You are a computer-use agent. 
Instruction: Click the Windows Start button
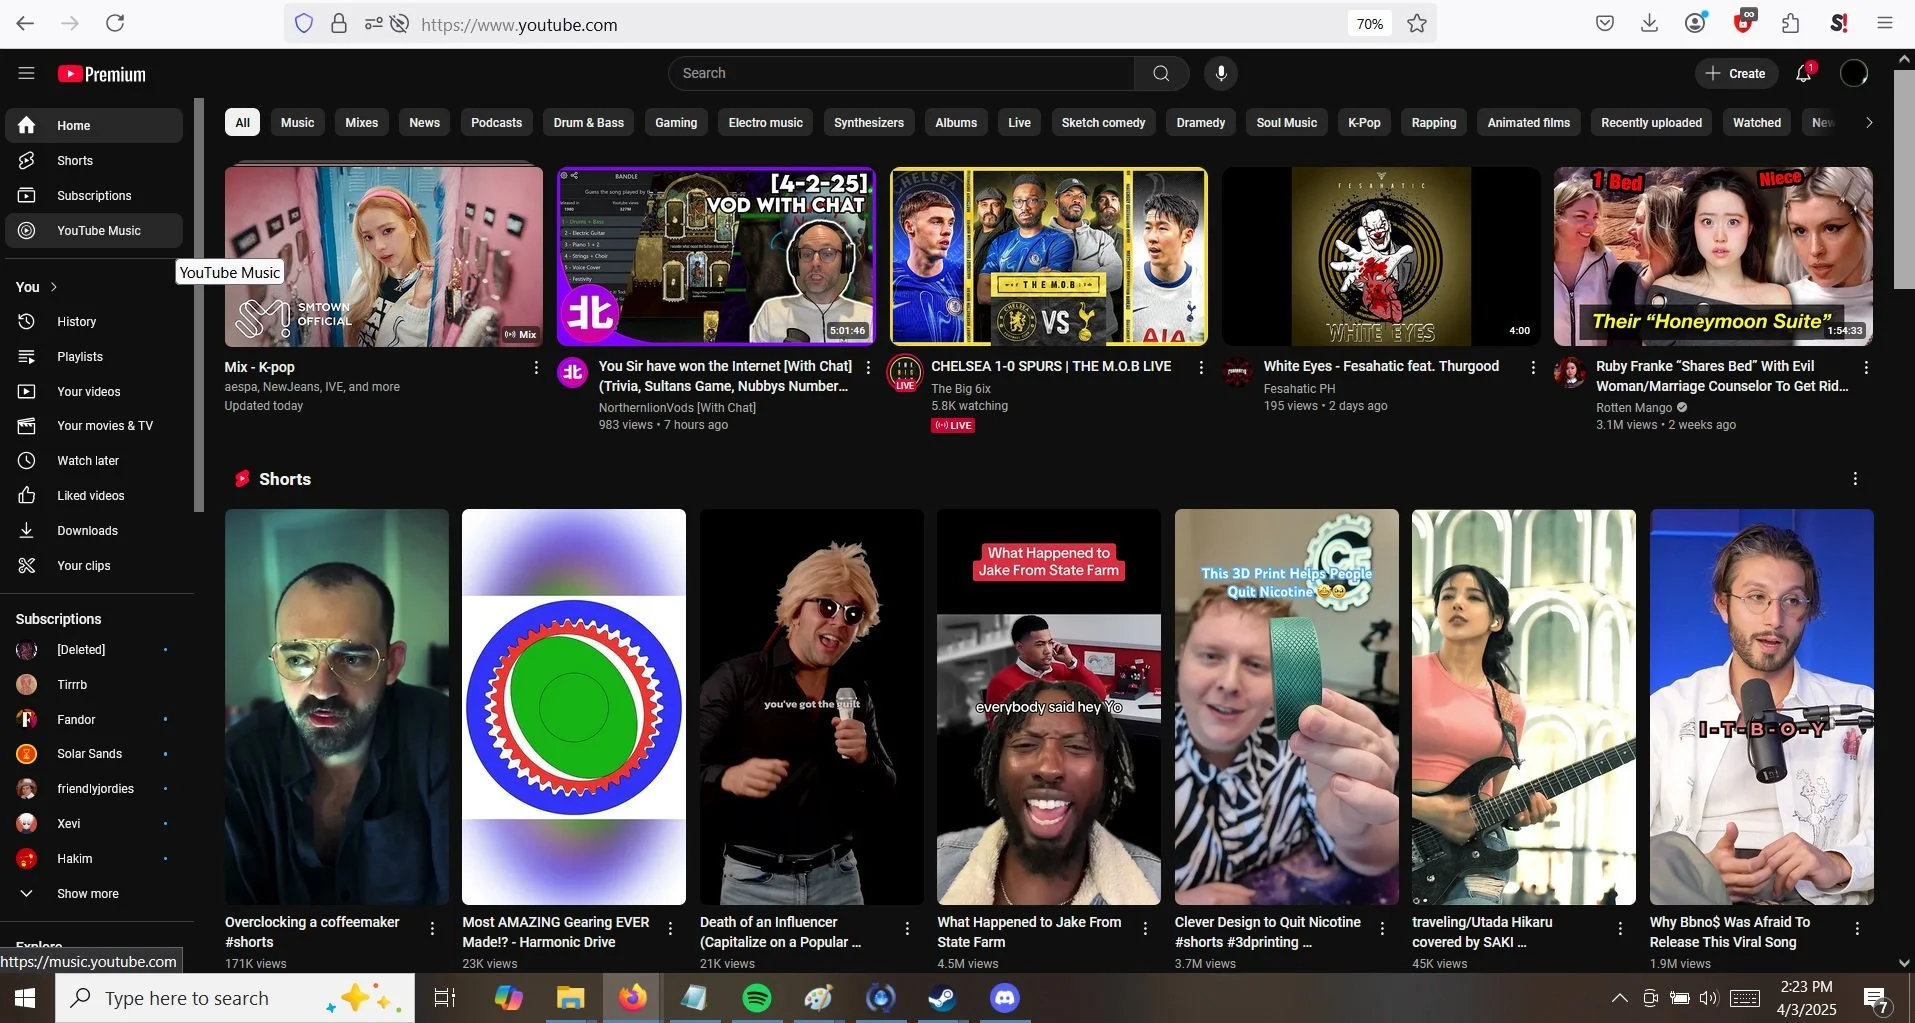tap(26, 998)
